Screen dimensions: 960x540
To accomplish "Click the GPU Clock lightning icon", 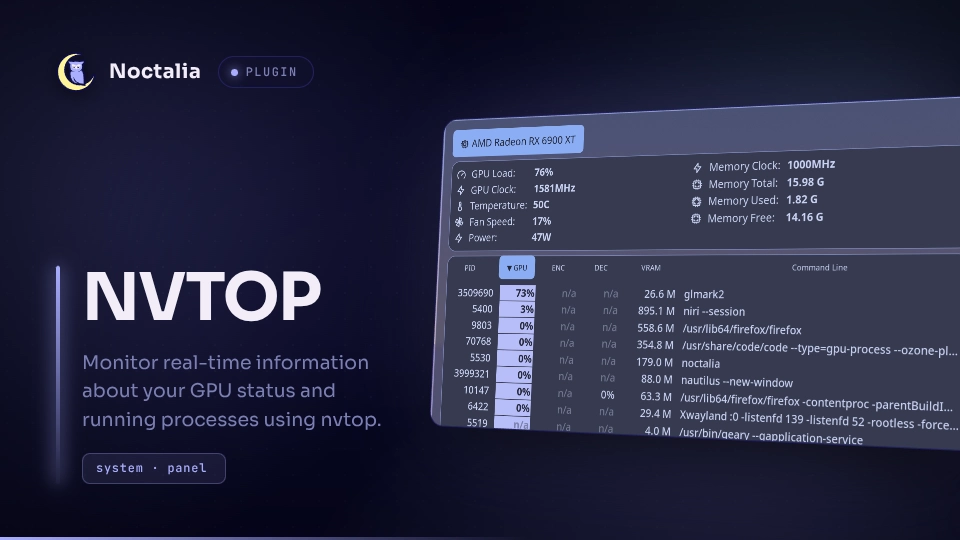I will click(461, 190).
